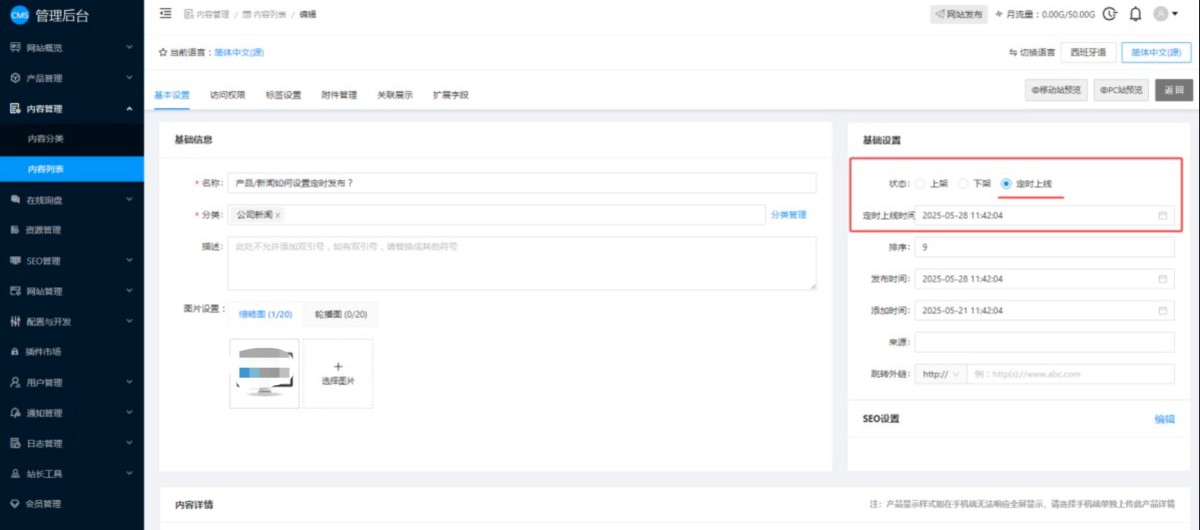Expand the SEO管理 menu chevron
Image resolution: width=1200 pixels, height=530 pixels.
(x=129, y=261)
